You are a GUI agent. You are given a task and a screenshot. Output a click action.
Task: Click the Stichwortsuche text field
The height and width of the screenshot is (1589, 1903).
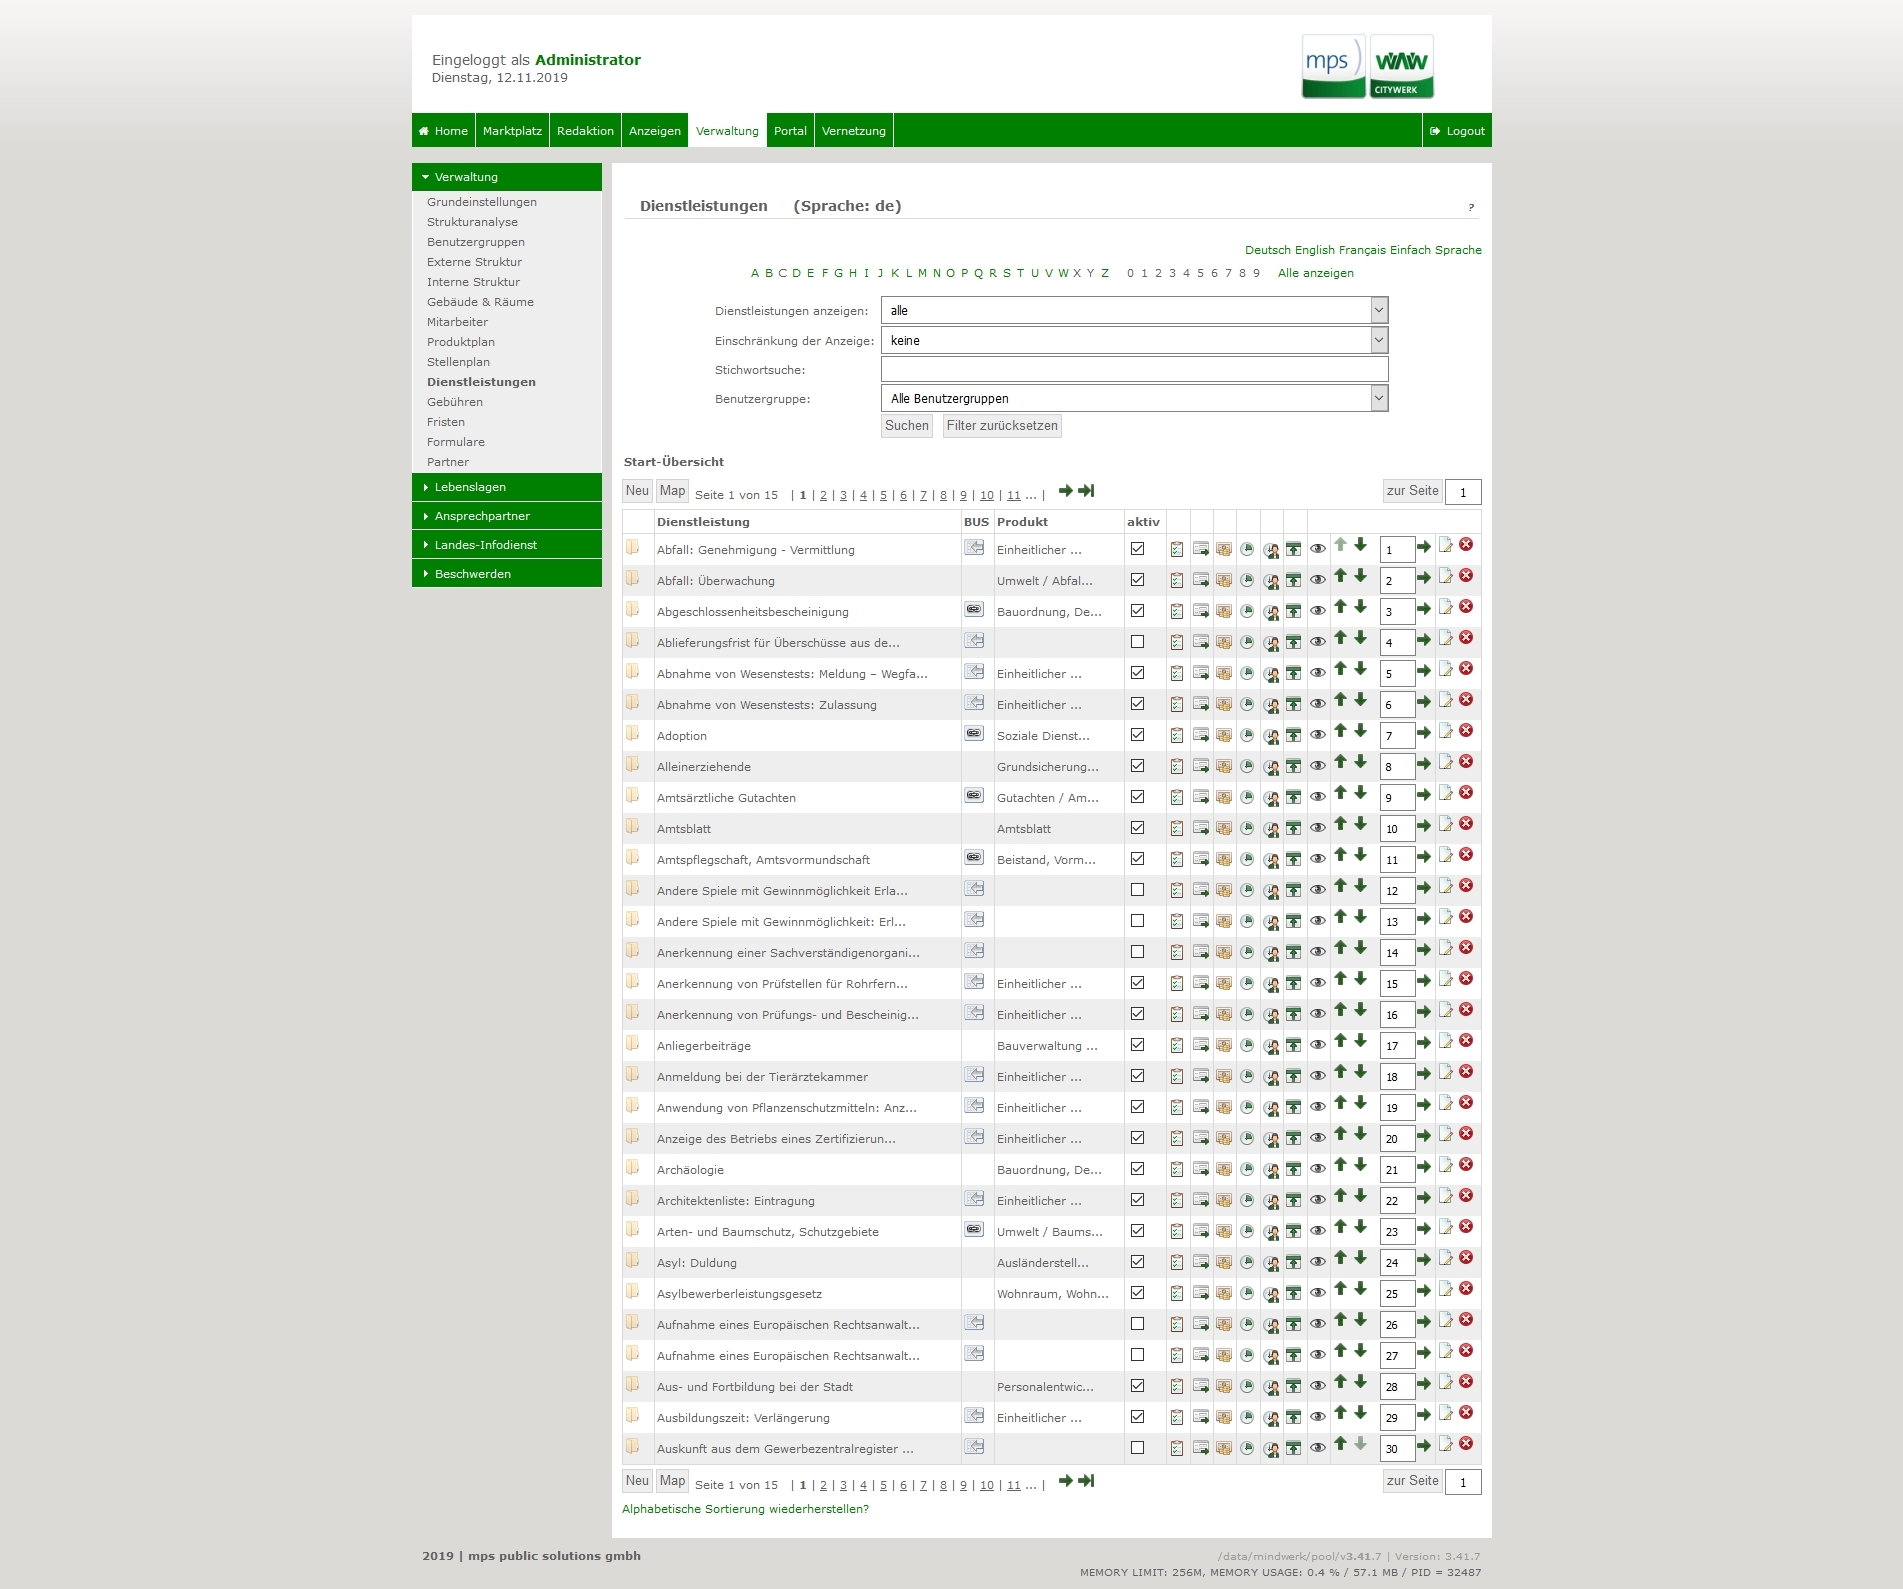coord(1134,369)
